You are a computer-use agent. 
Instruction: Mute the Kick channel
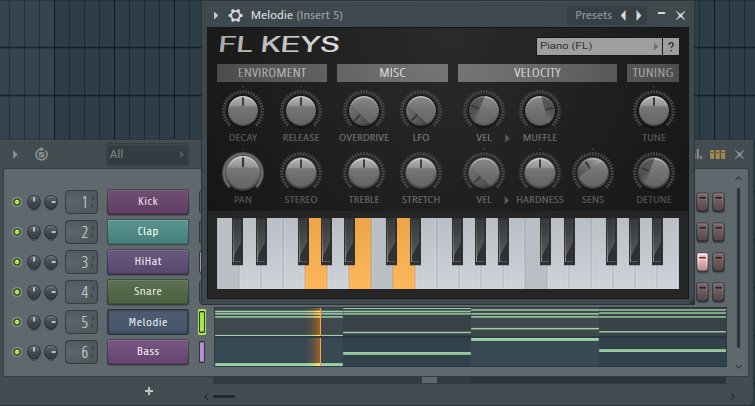click(17, 202)
